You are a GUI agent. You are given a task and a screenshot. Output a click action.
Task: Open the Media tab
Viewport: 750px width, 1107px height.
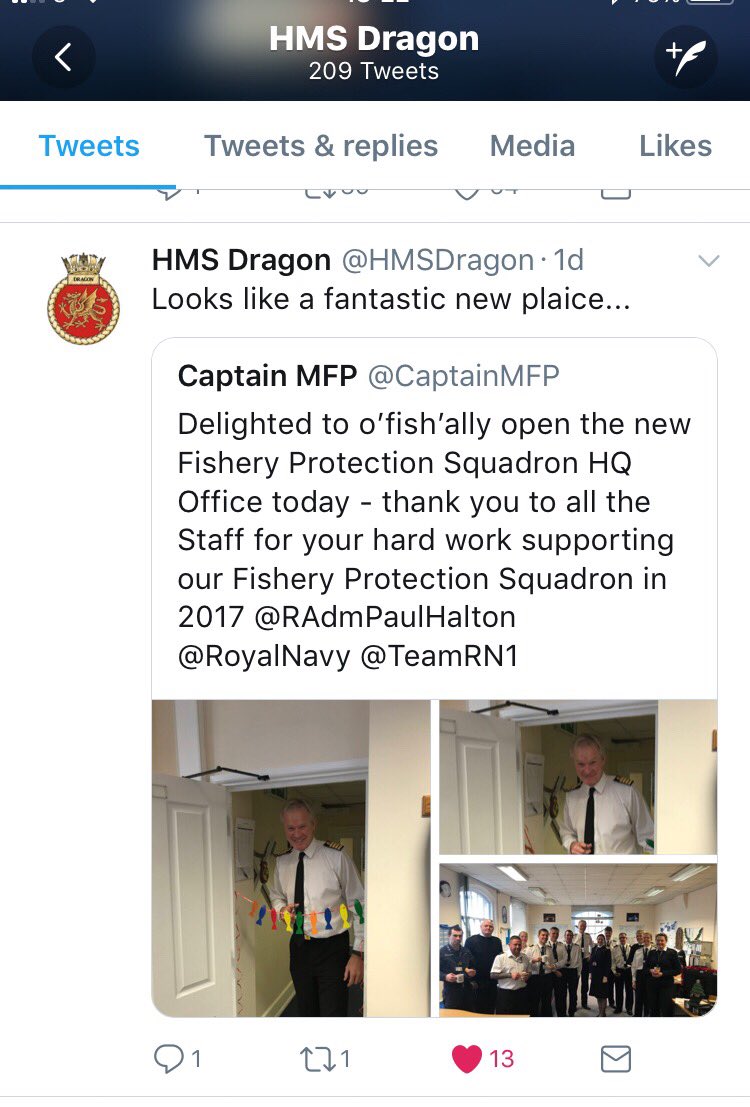(532, 146)
